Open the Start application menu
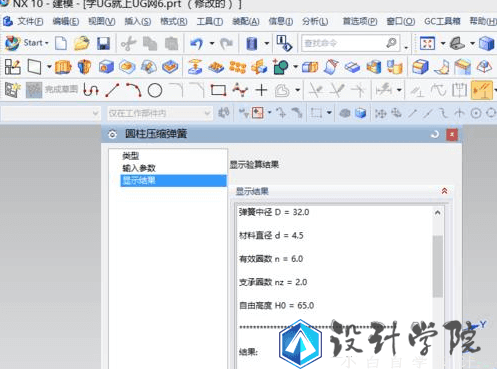 pyautogui.click(x=27, y=43)
